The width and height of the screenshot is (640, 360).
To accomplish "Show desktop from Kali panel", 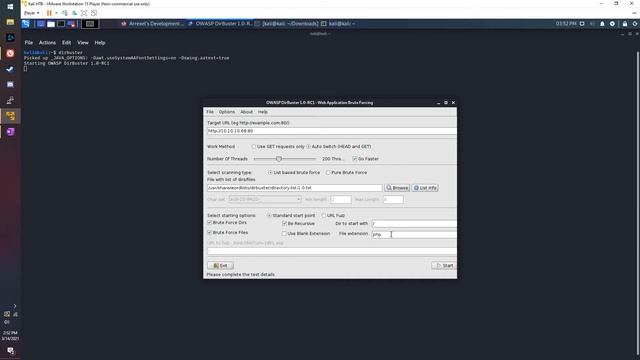I will [x=41, y=24].
